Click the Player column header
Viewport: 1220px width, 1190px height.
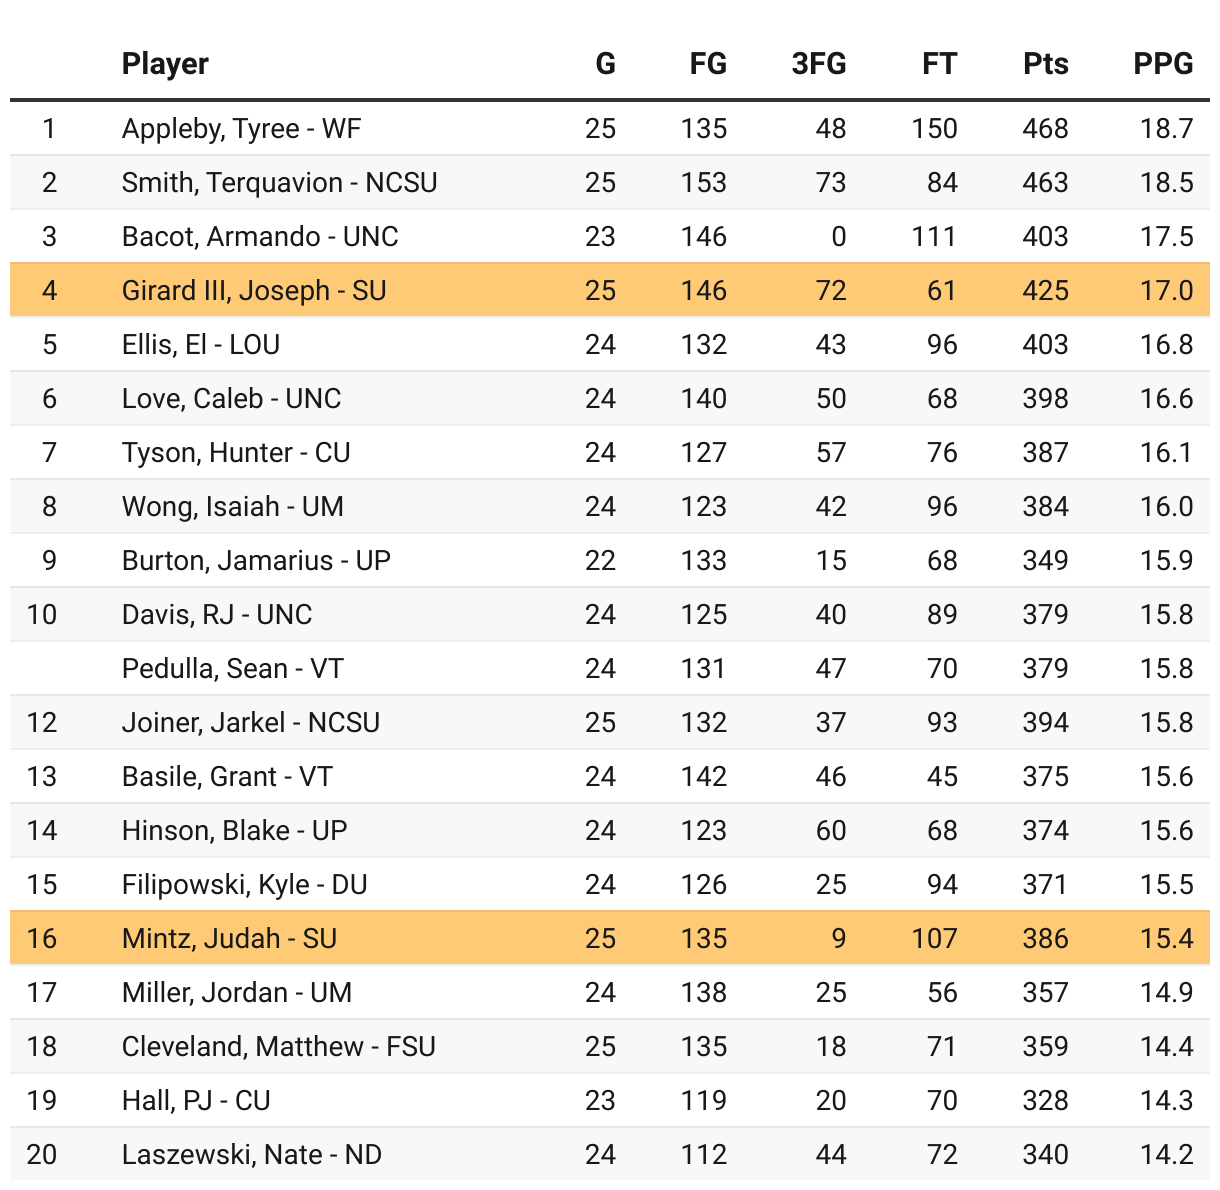(x=165, y=64)
